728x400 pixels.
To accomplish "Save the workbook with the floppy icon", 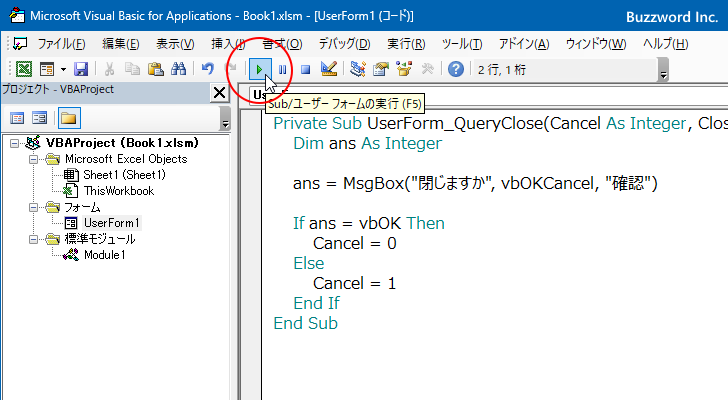I will pos(81,70).
